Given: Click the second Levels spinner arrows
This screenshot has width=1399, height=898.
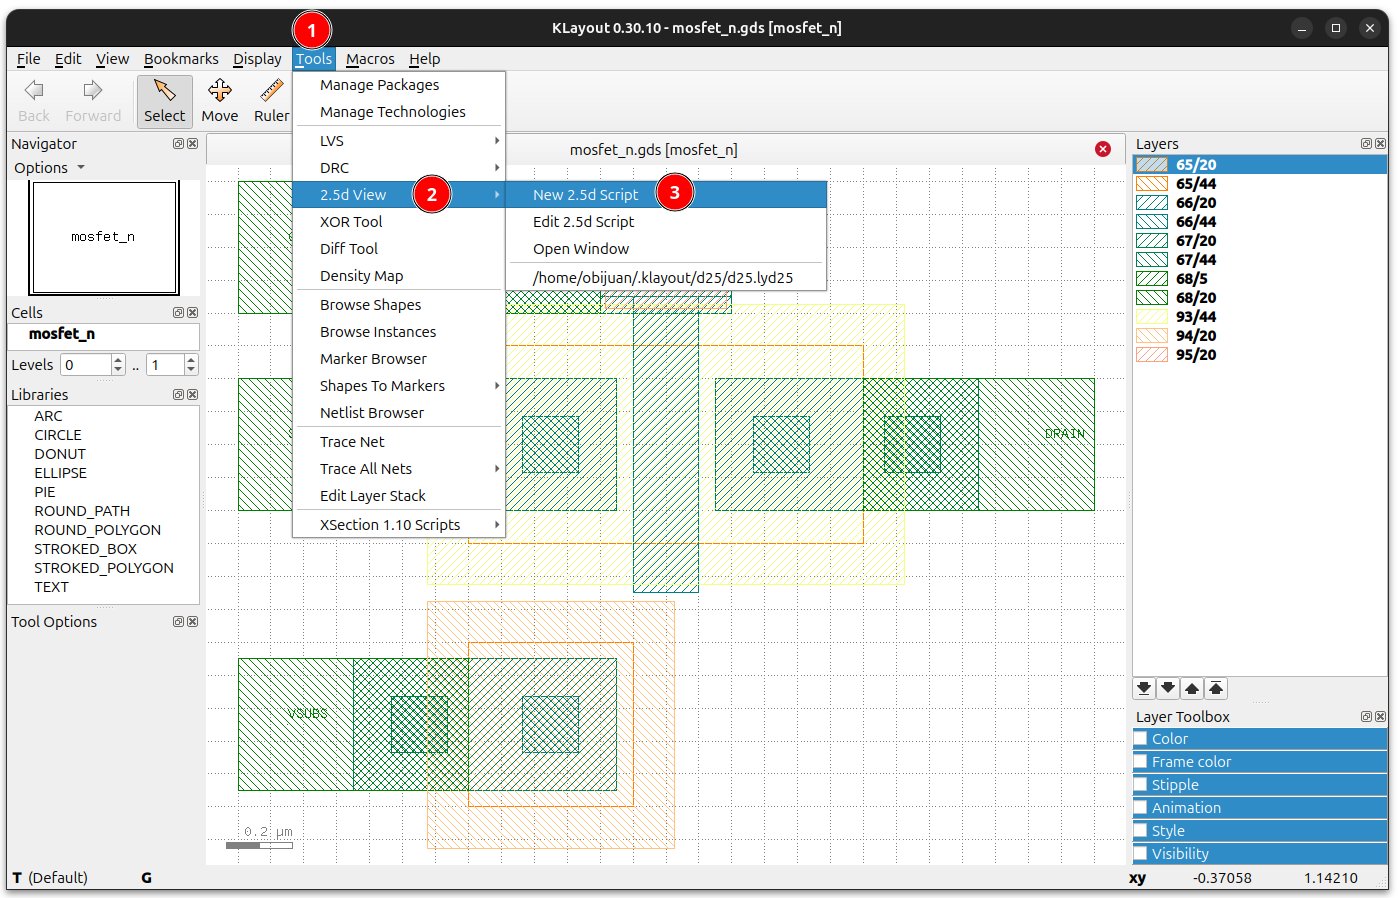Looking at the screenshot, I should pos(191,365).
